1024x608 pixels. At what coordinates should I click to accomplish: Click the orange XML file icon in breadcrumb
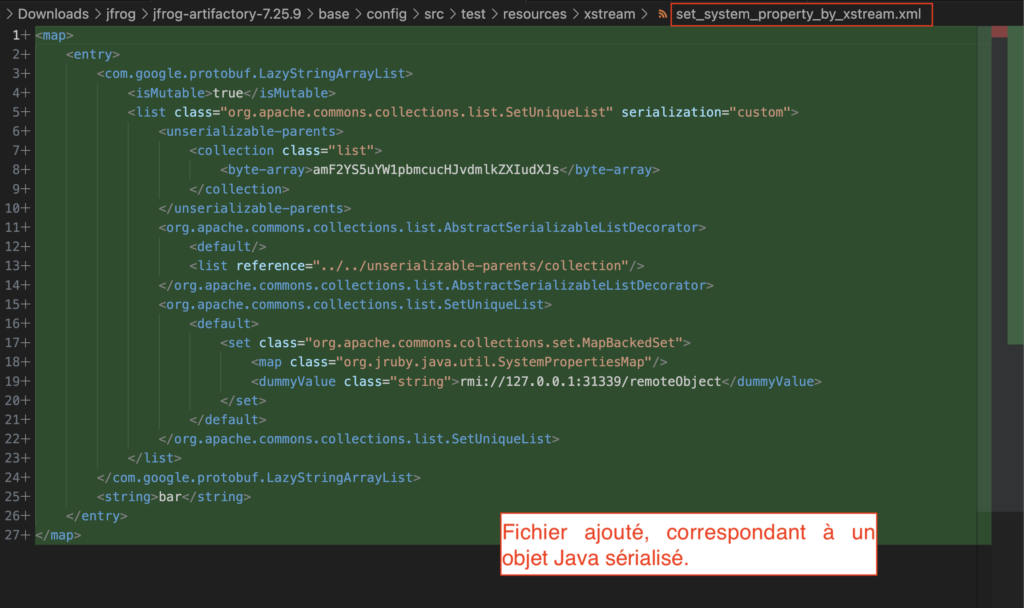tap(662, 14)
